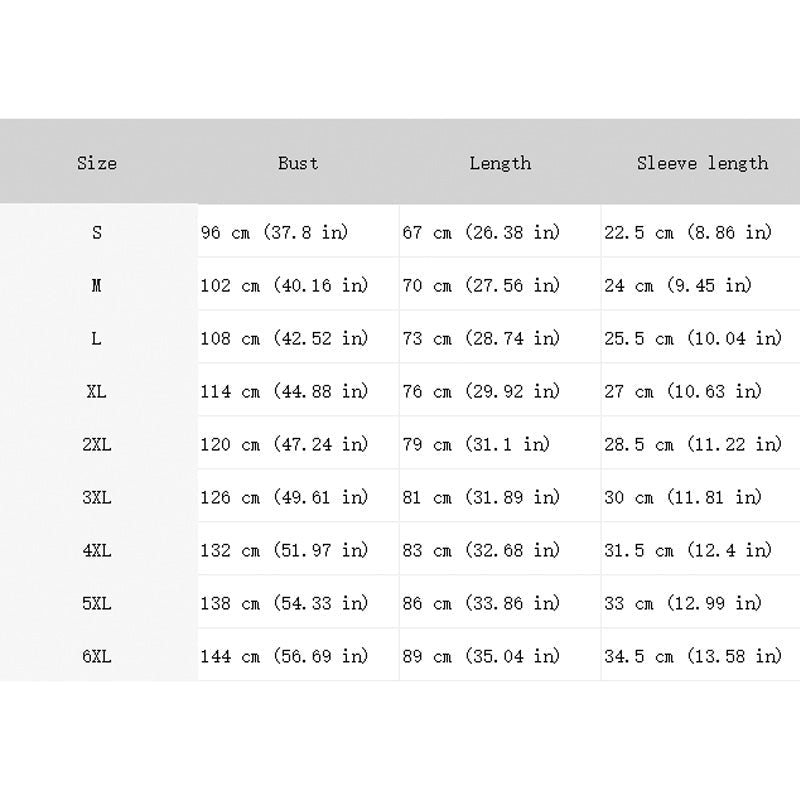
Task: Select the M size row label
Action: pyautogui.click(x=97, y=285)
